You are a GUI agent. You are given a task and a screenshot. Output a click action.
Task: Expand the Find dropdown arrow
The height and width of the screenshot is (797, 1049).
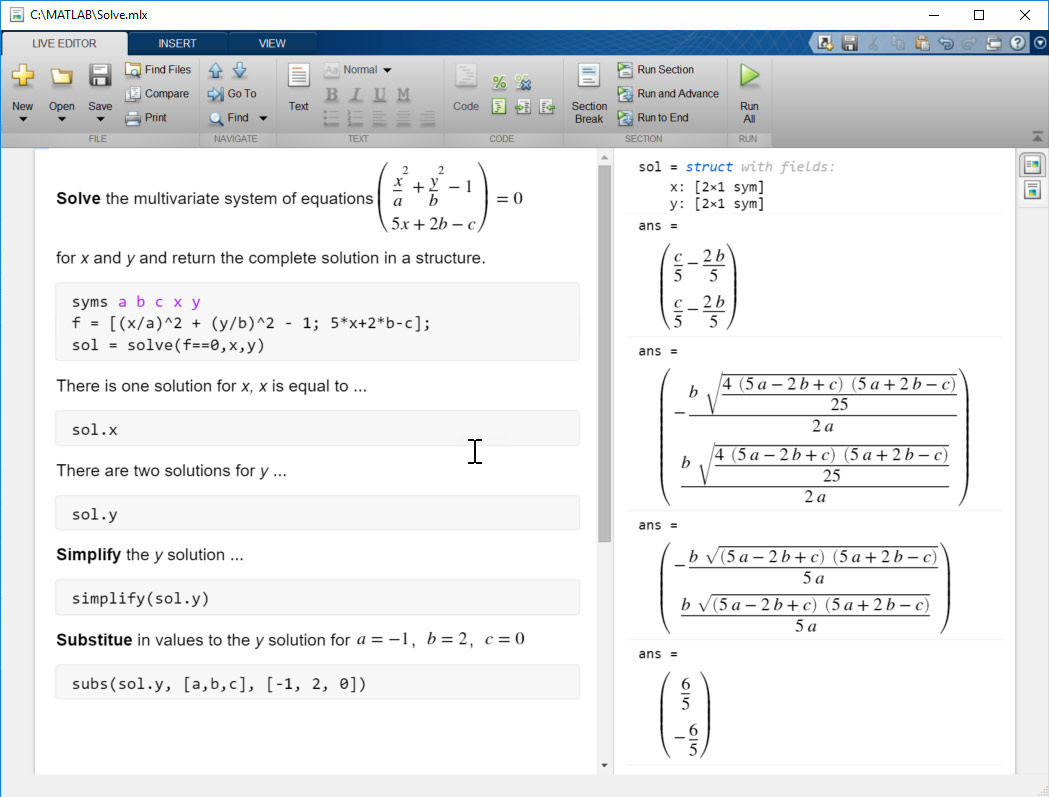[x=263, y=118]
